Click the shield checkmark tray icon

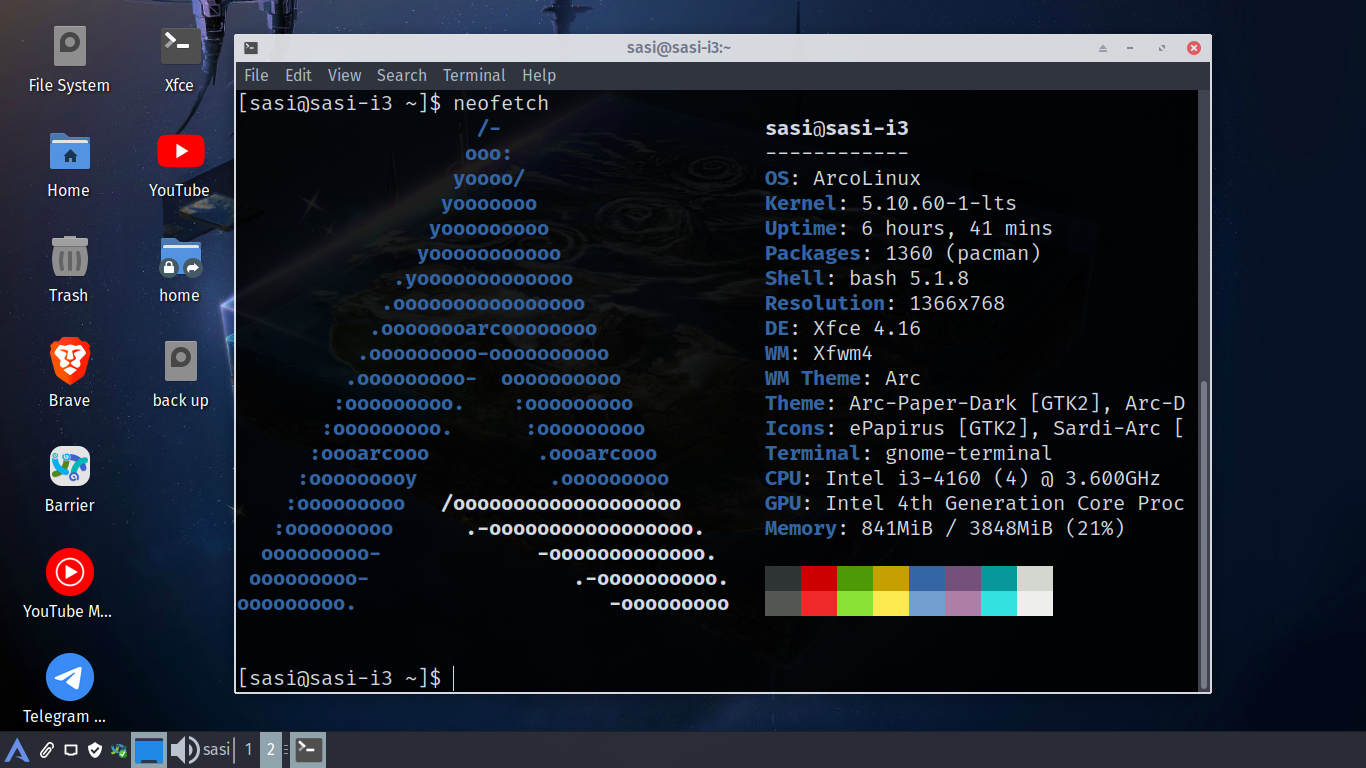click(x=95, y=749)
